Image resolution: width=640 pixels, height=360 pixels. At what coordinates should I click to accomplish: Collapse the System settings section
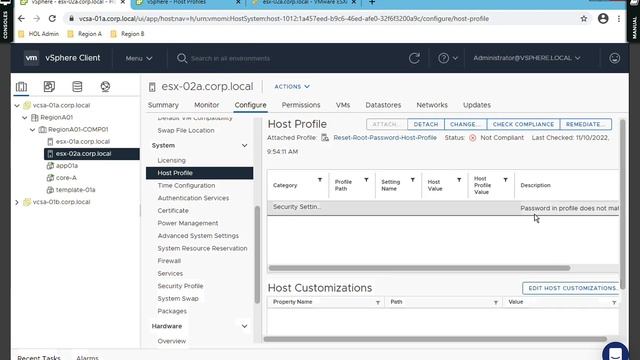point(244,146)
